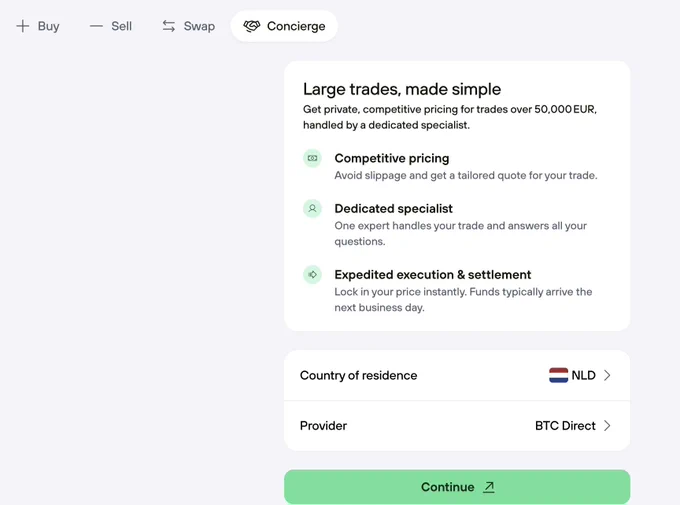Click the handshake Concierge icon

pos(252,26)
